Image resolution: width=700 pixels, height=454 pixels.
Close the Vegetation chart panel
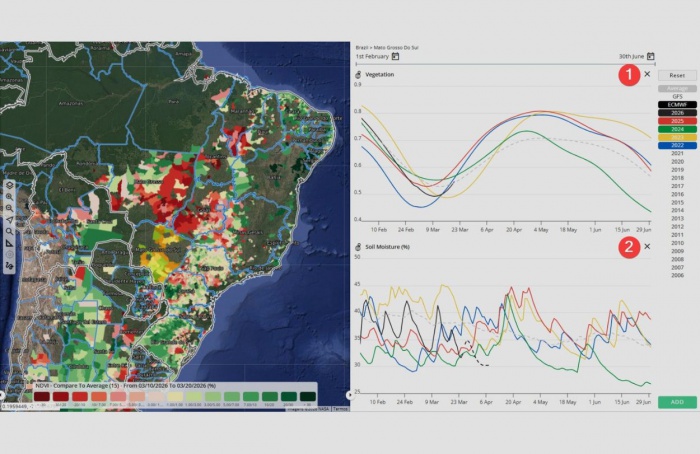[647, 74]
